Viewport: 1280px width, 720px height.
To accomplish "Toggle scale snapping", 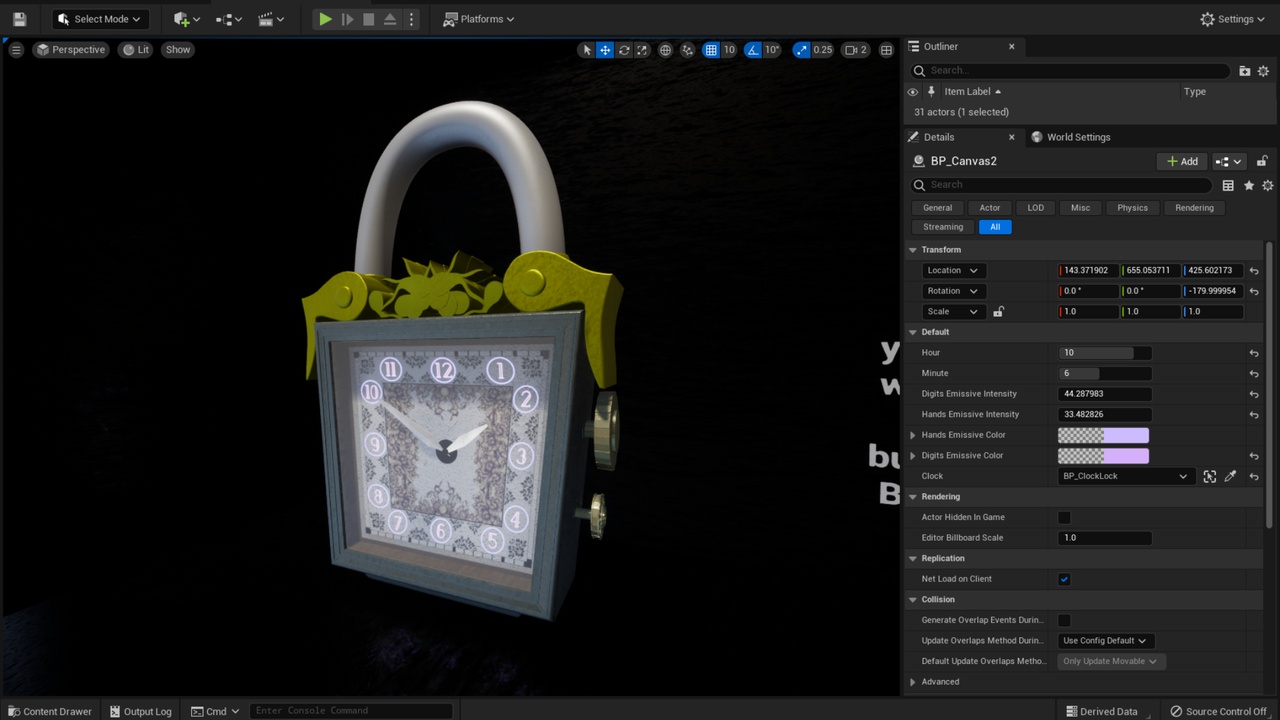I will coord(801,50).
